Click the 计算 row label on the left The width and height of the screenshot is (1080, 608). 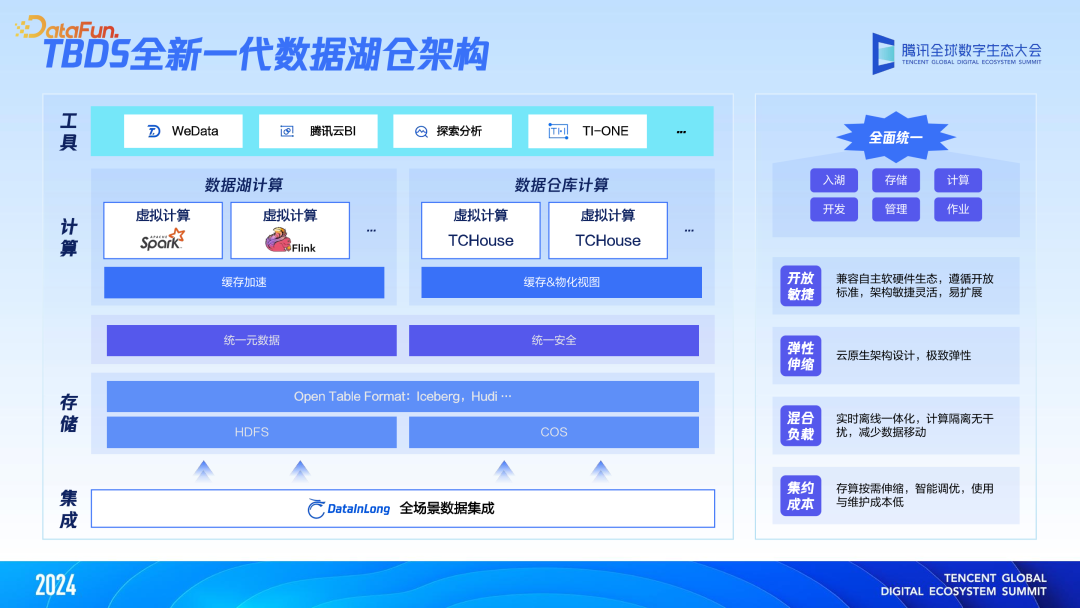[x=68, y=238]
